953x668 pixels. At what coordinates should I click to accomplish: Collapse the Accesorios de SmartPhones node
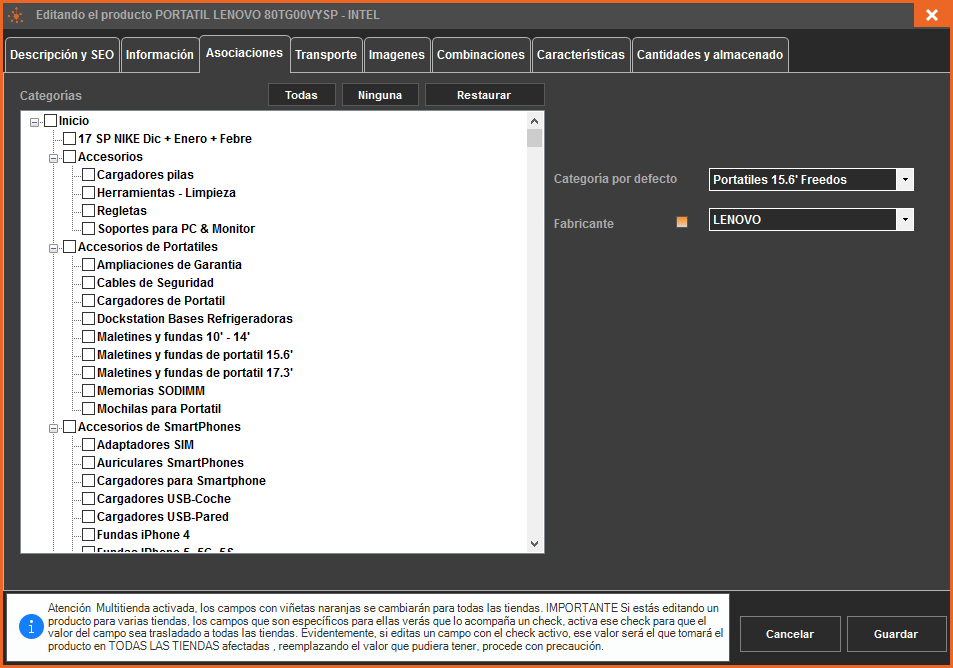[54, 427]
